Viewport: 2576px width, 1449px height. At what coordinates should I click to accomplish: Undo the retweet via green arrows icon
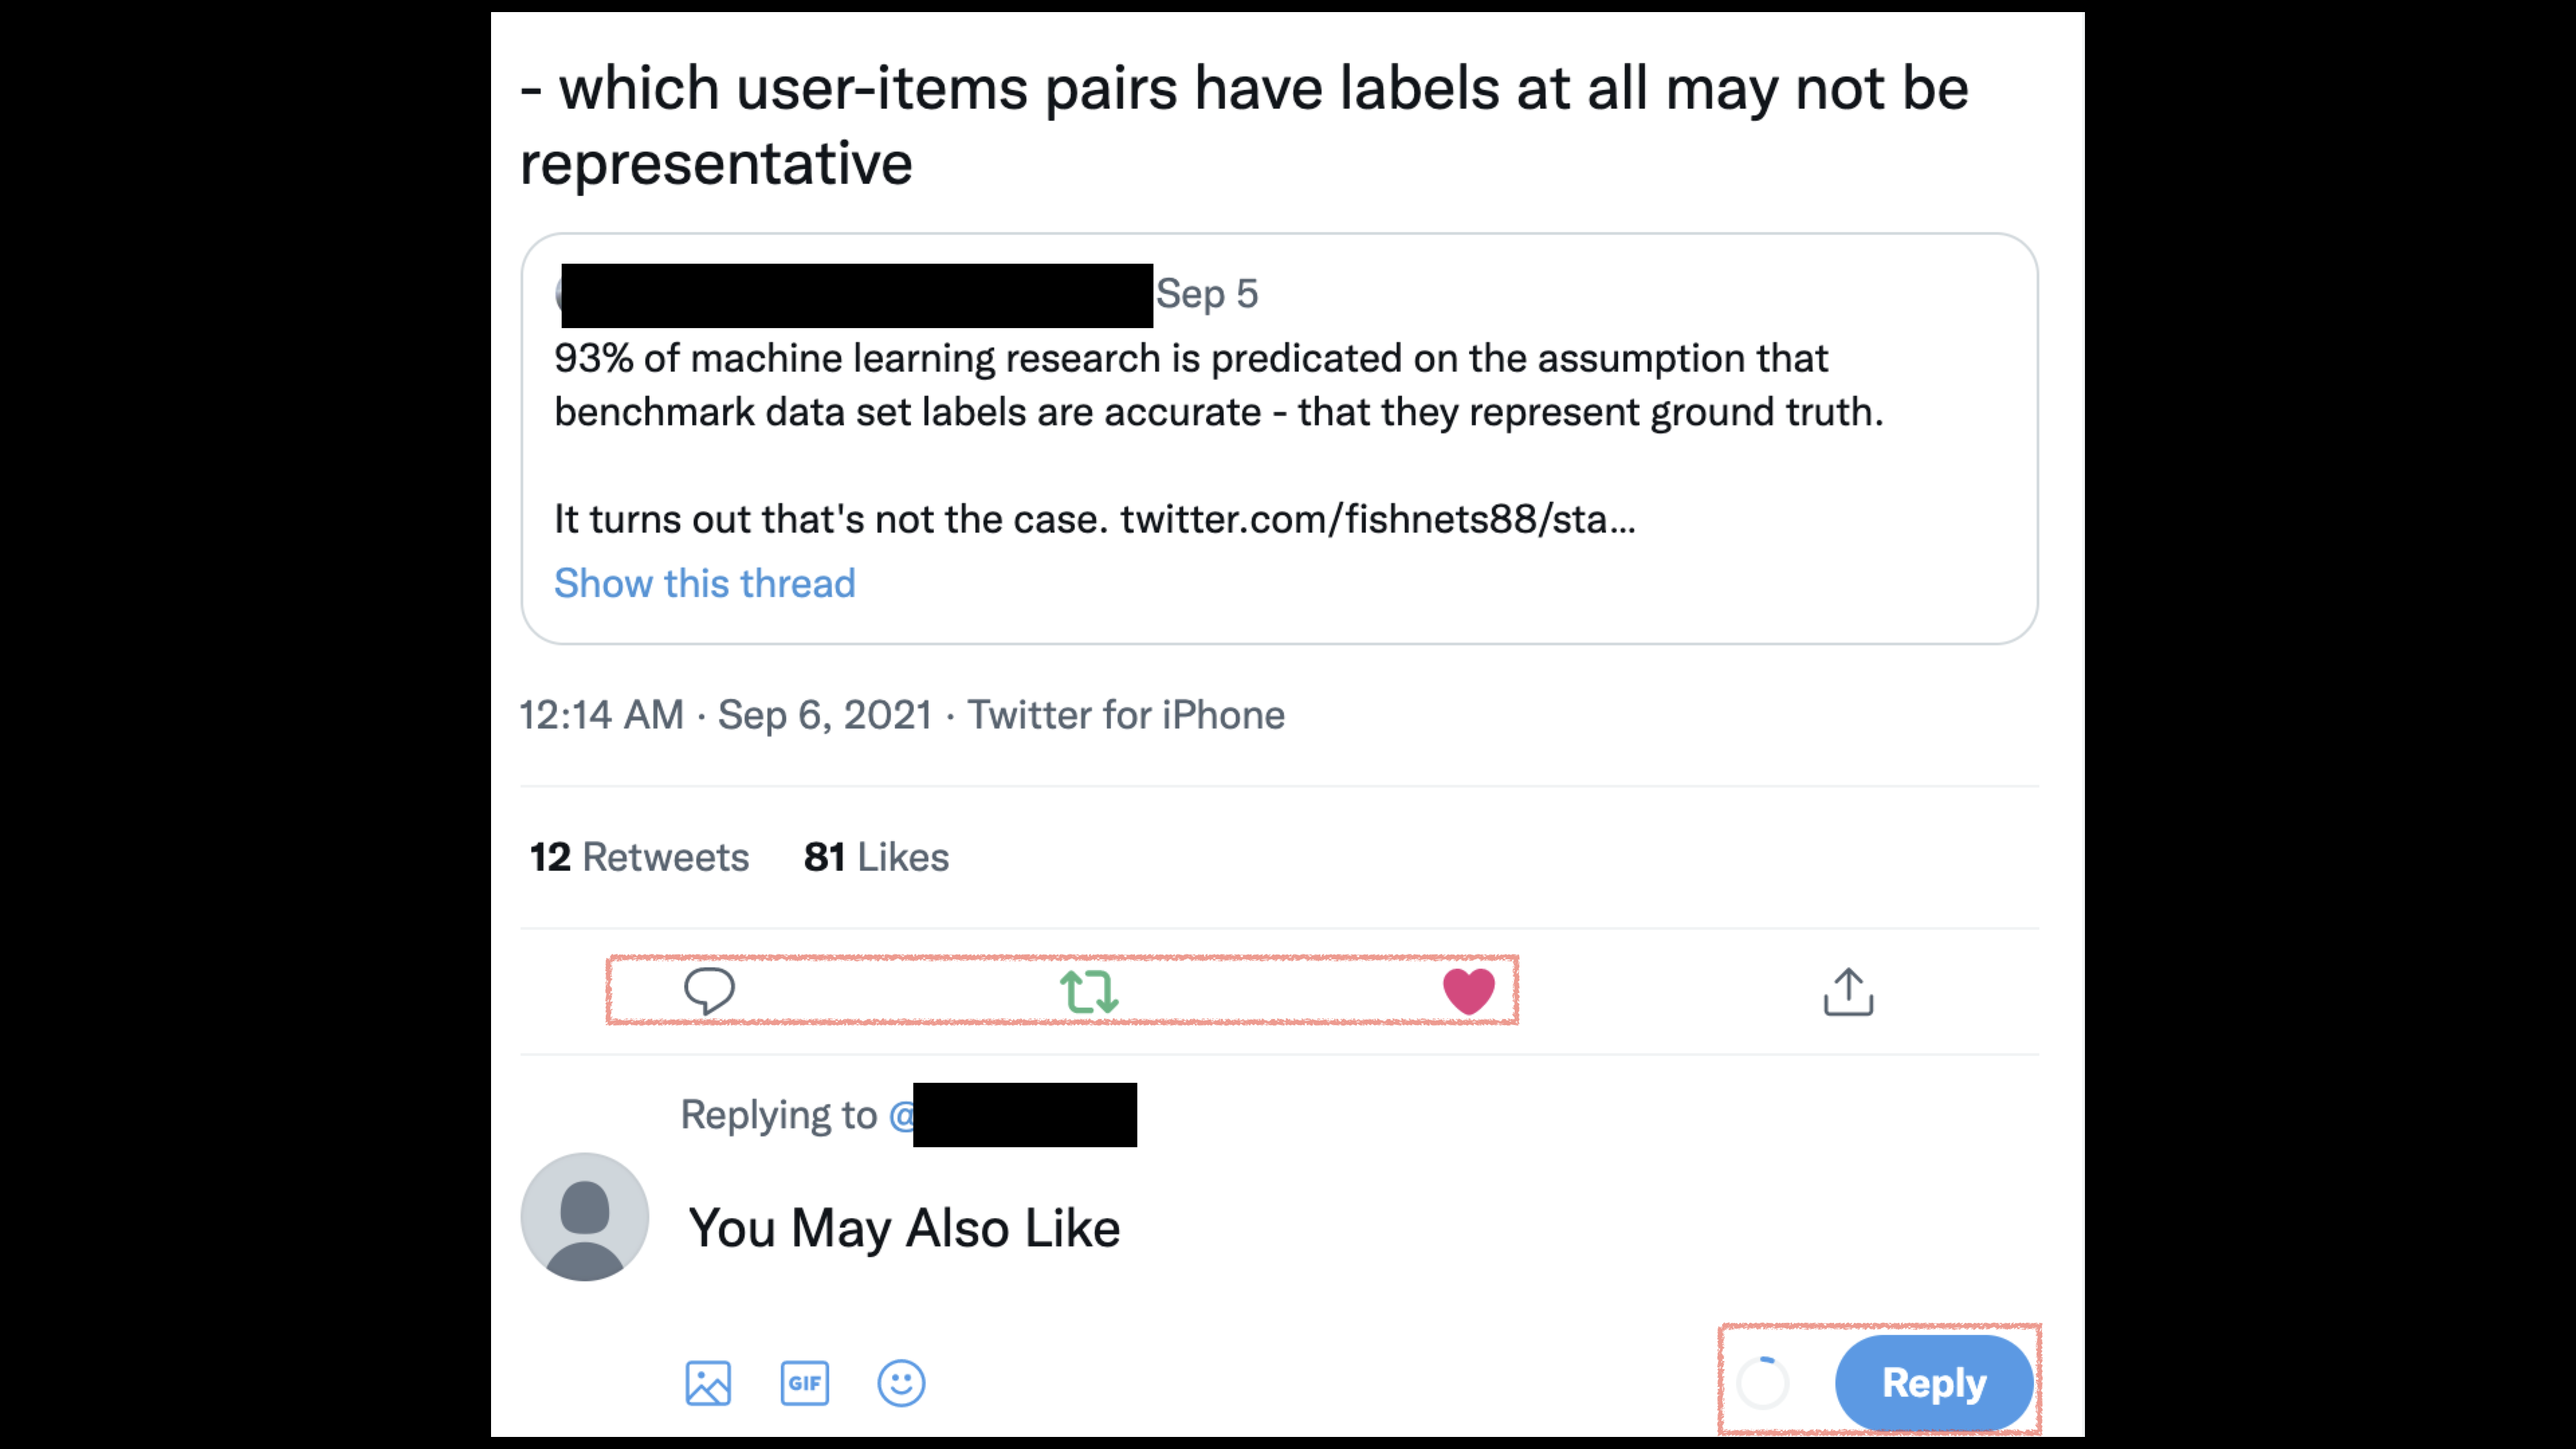1088,991
